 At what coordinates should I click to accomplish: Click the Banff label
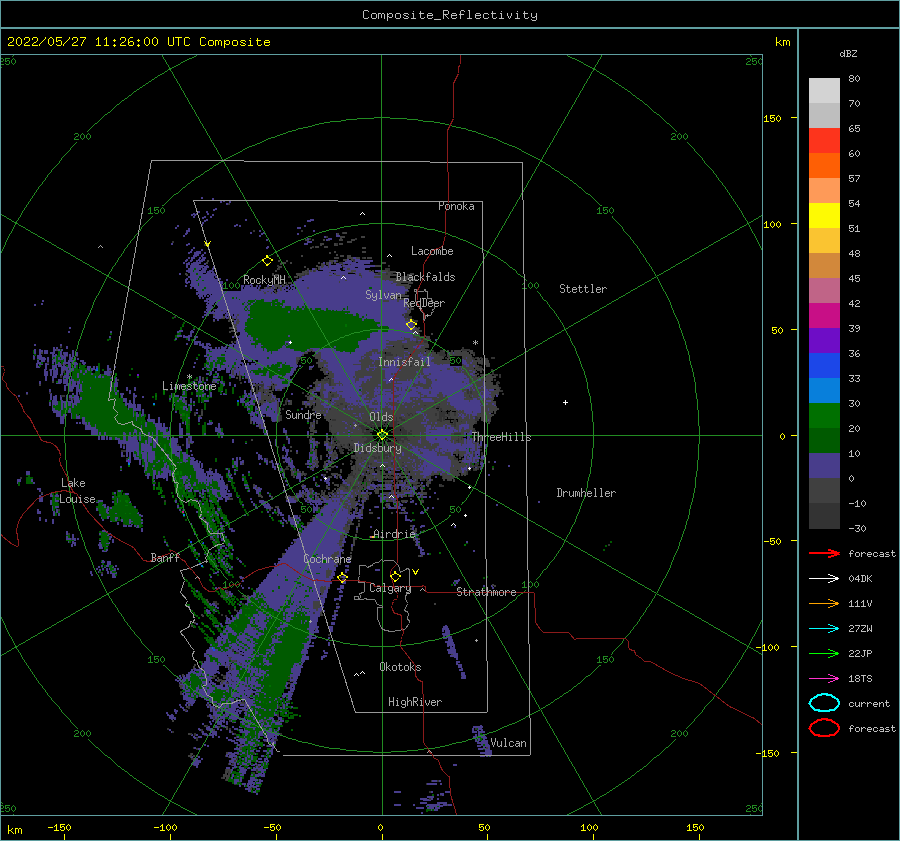click(165, 557)
